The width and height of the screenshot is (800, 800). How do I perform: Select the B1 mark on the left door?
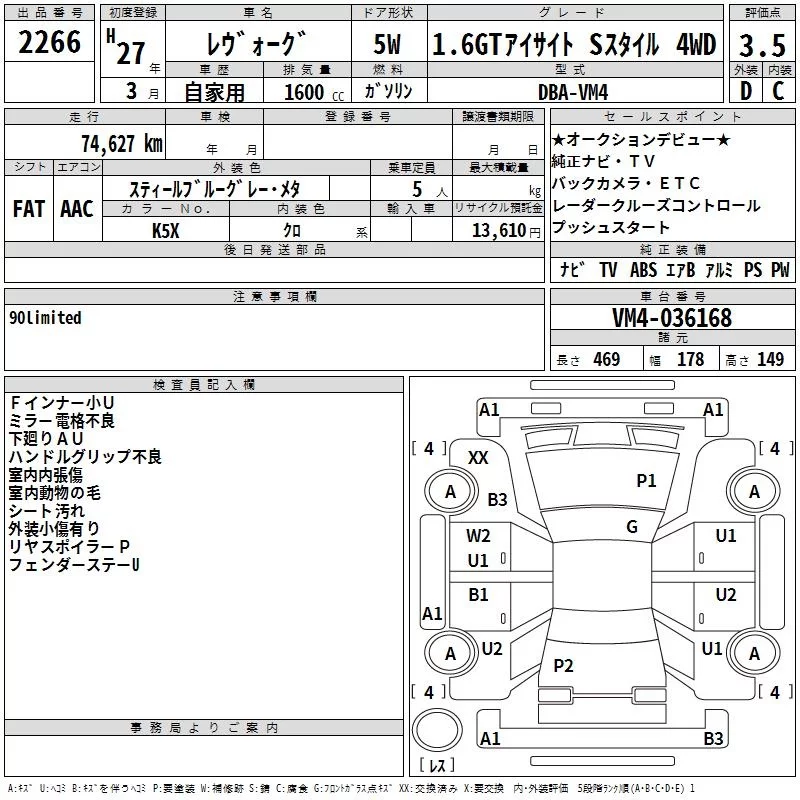[479, 595]
